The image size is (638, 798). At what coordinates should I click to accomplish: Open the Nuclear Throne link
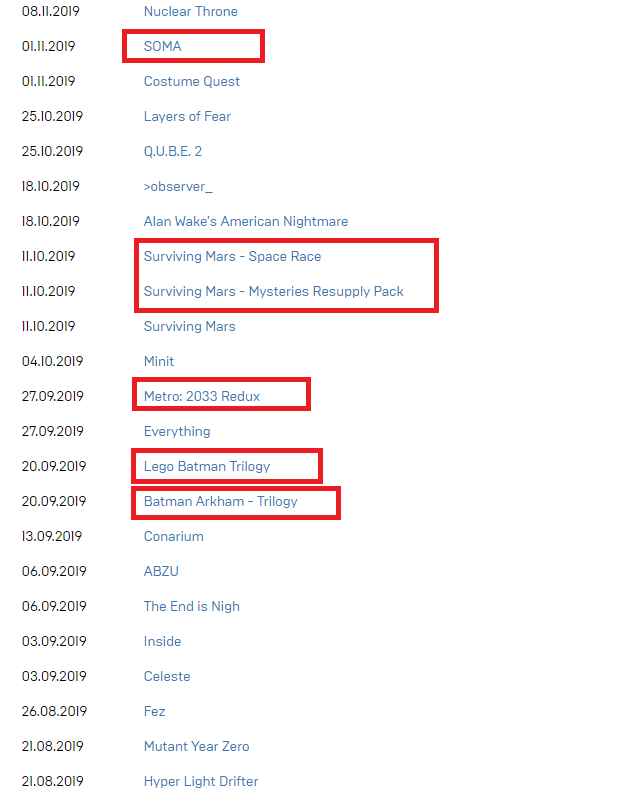[191, 11]
